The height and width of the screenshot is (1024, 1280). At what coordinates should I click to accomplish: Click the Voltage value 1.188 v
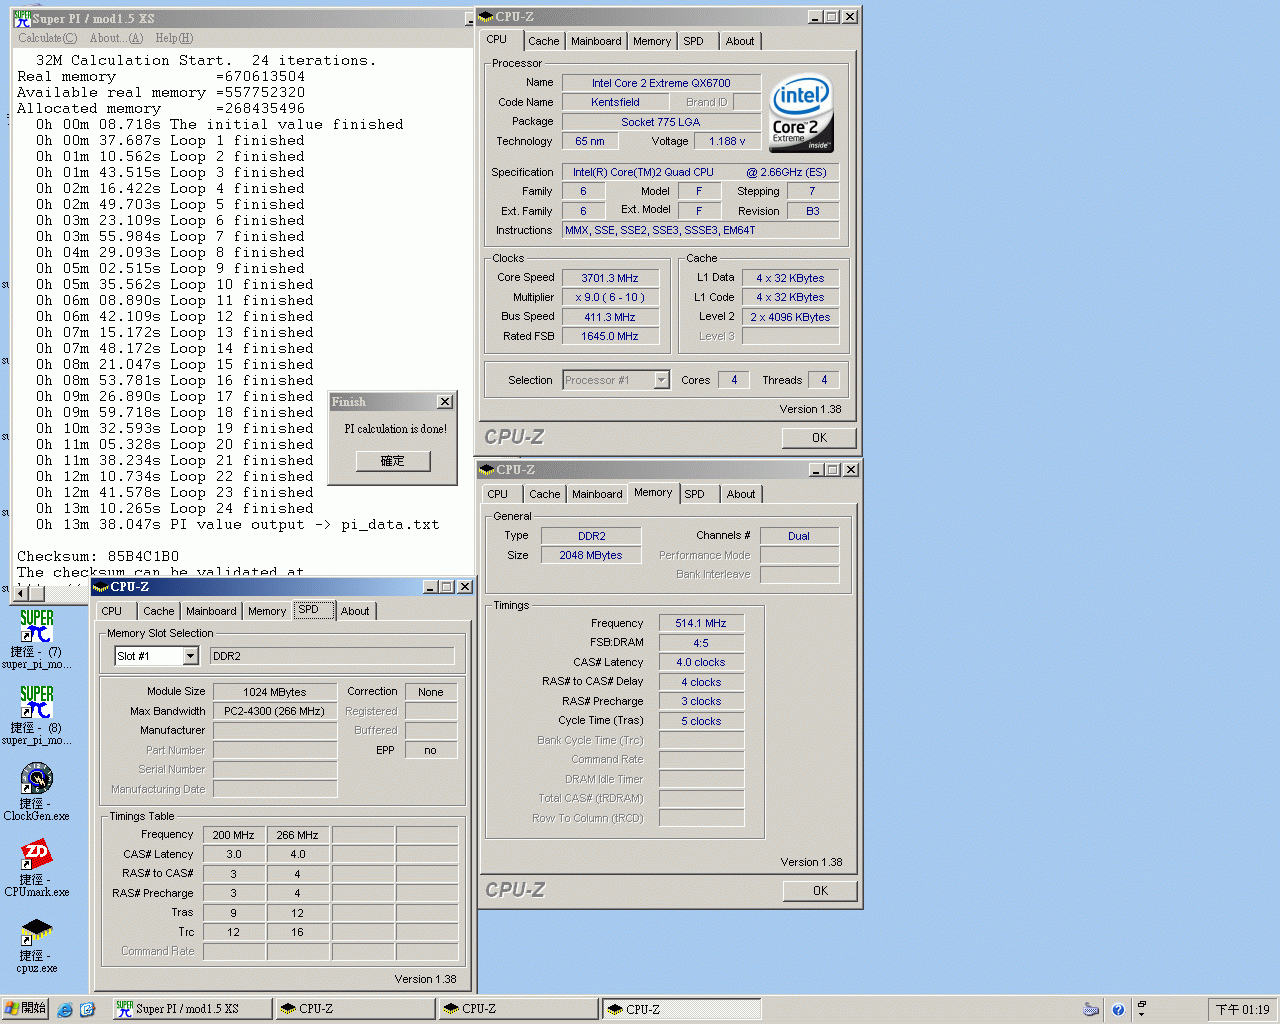pyautogui.click(x=727, y=141)
